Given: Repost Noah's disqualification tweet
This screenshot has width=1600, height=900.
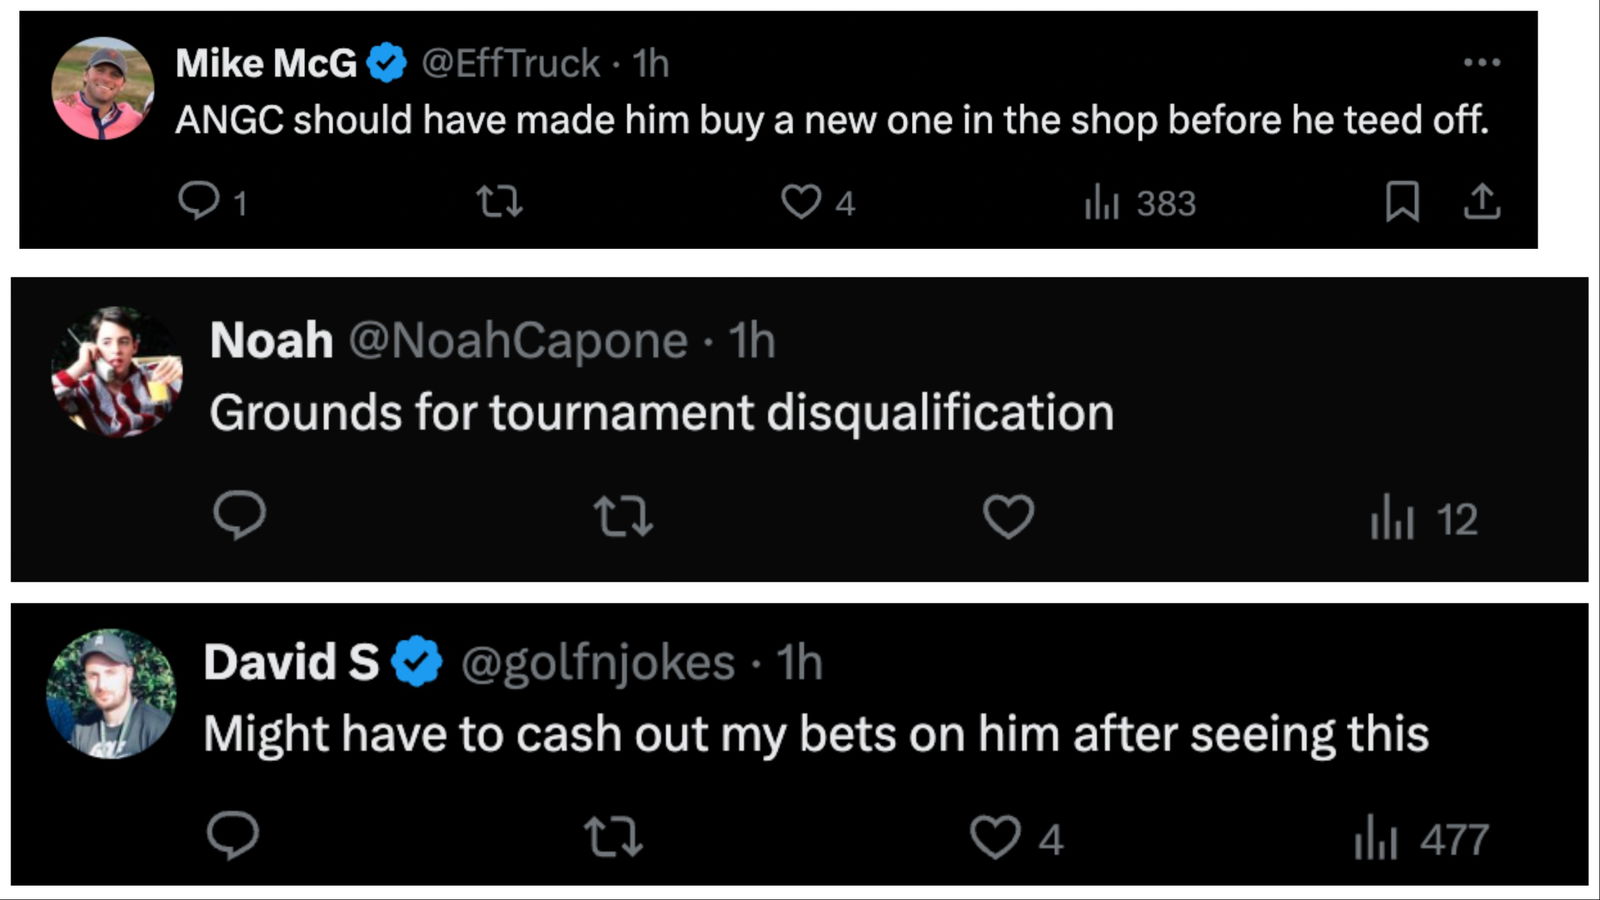Looking at the screenshot, I should pos(623,517).
